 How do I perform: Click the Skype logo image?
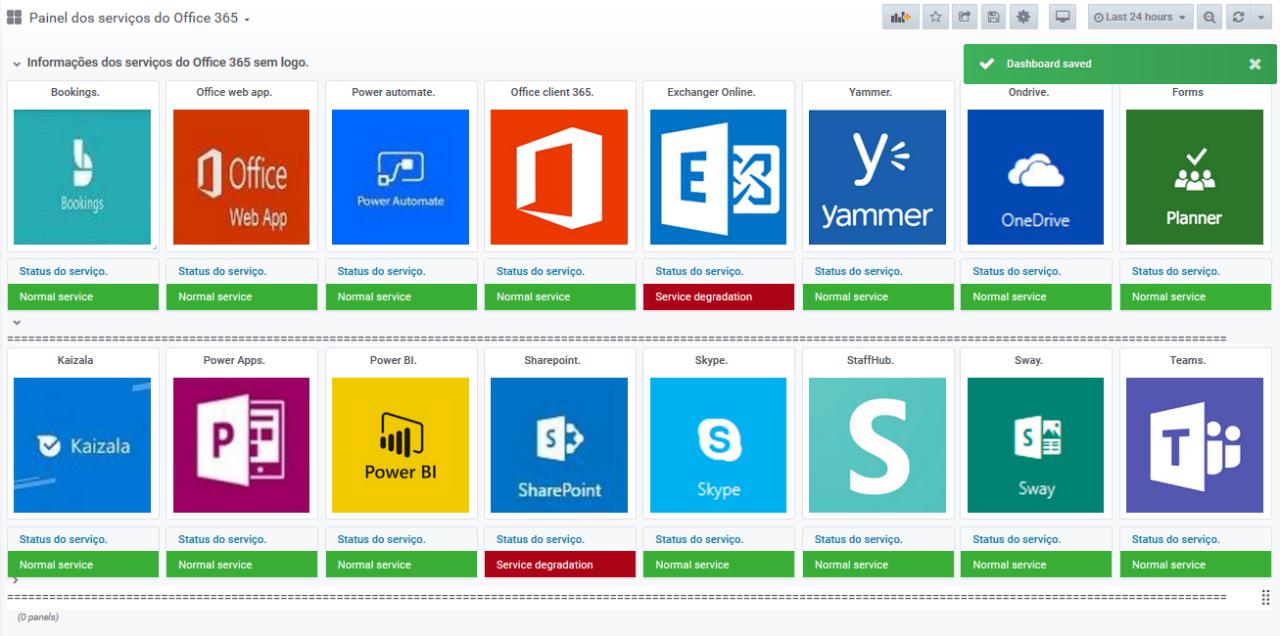[x=718, y=445]
